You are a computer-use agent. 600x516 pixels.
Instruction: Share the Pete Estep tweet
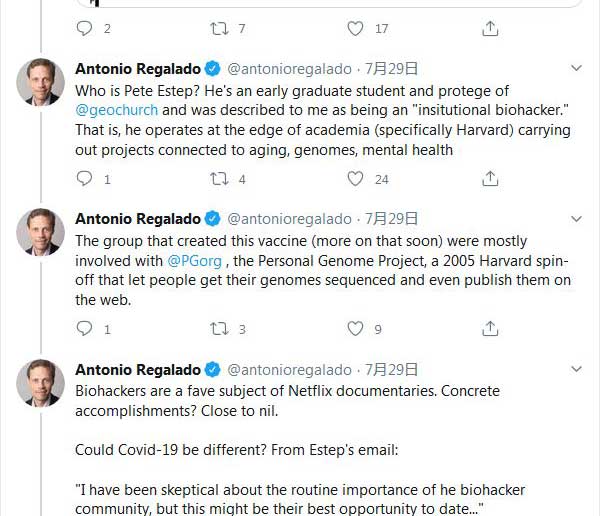(490, 179)
